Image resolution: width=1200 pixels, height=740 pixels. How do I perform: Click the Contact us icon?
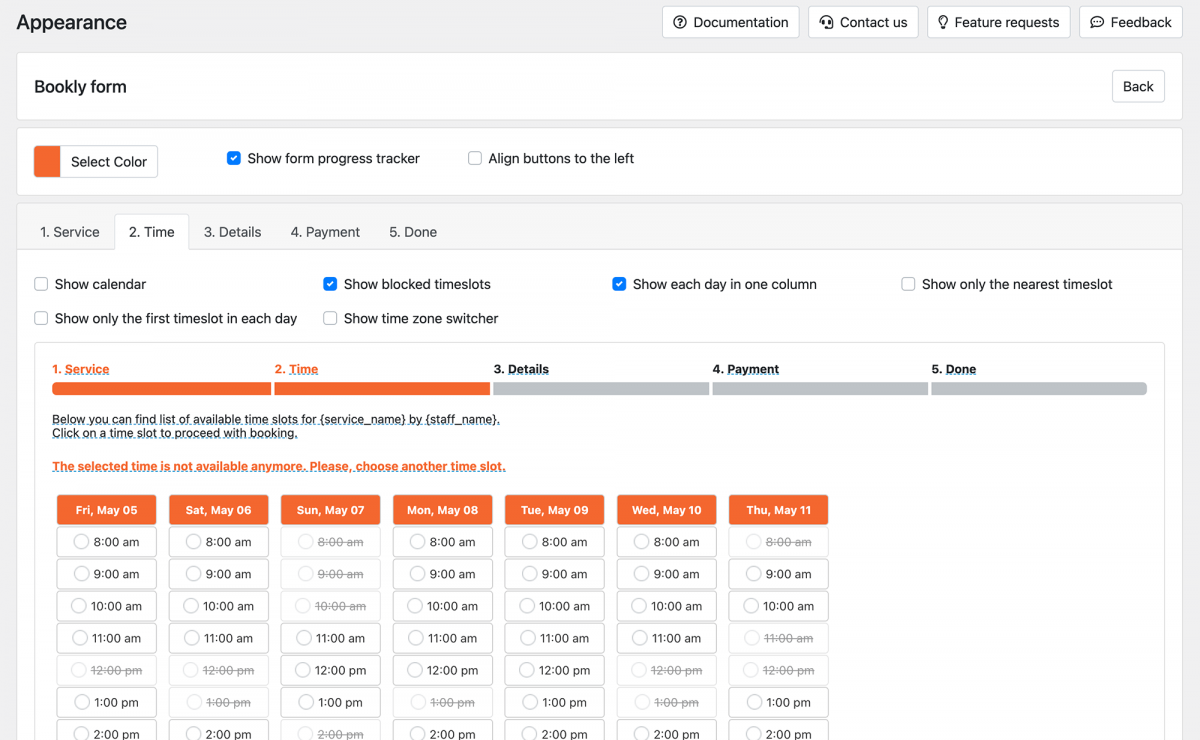point(824,22)
